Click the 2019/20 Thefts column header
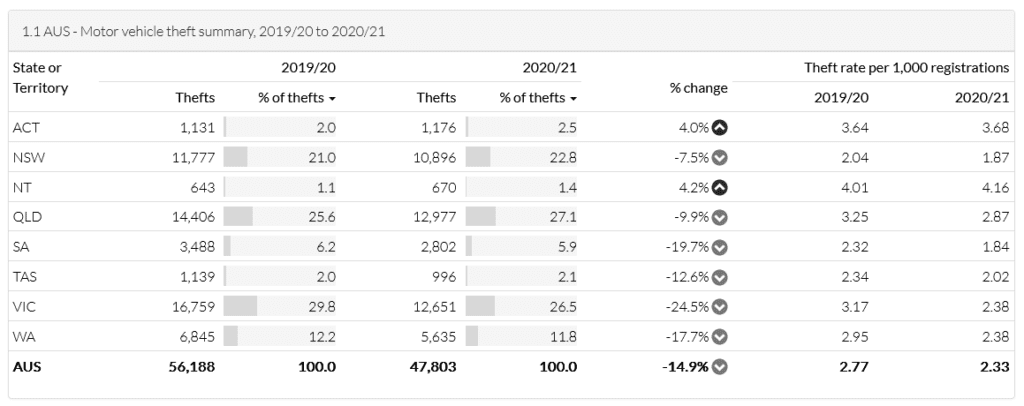Screen dimensions: 1024x406 195,98
